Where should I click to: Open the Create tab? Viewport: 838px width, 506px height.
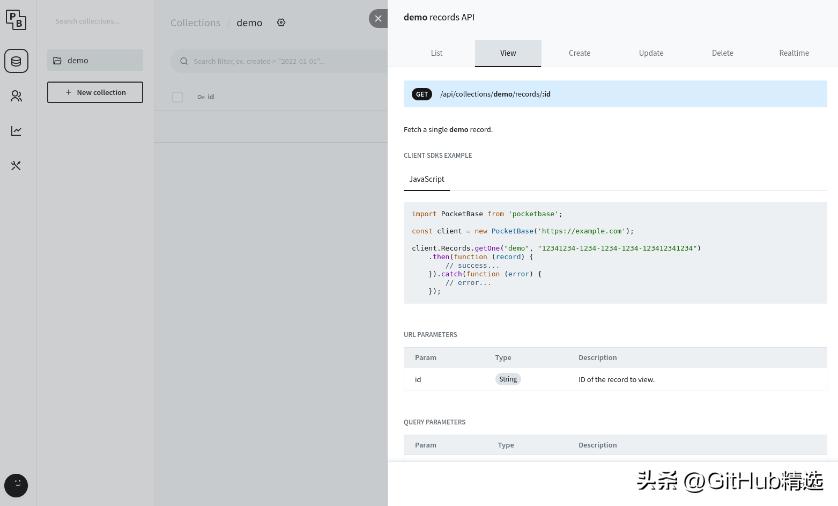coord(579,53)
